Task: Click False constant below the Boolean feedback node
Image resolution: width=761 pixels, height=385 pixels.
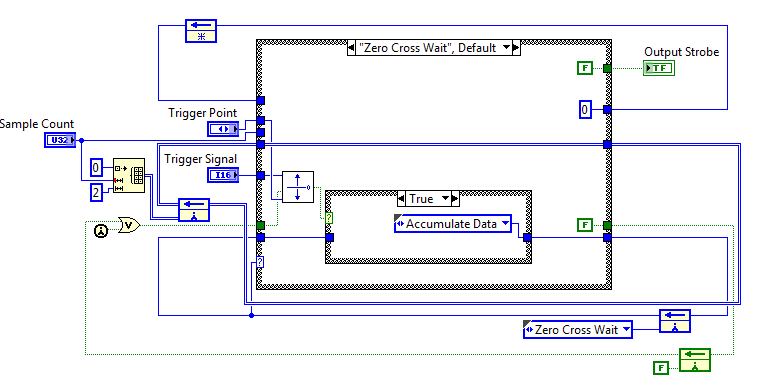Action: tap(661, 368)
